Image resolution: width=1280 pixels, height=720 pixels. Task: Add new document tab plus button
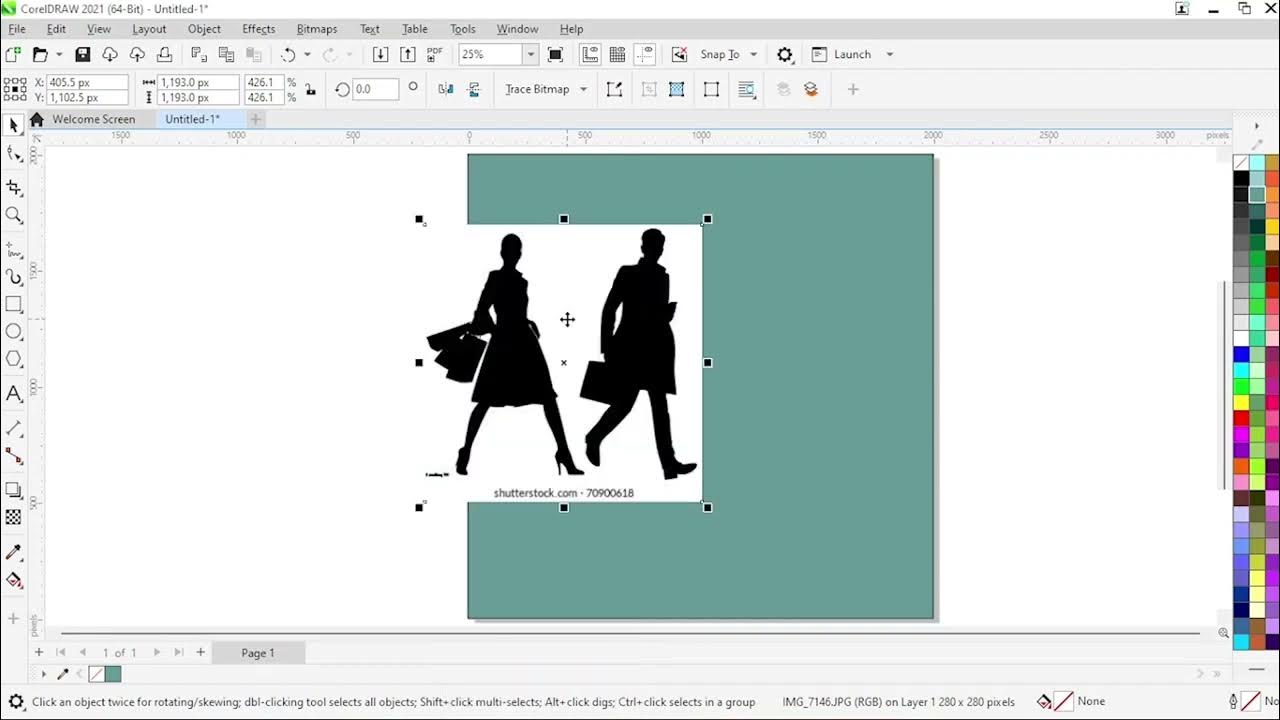click(x=255, y=119)
